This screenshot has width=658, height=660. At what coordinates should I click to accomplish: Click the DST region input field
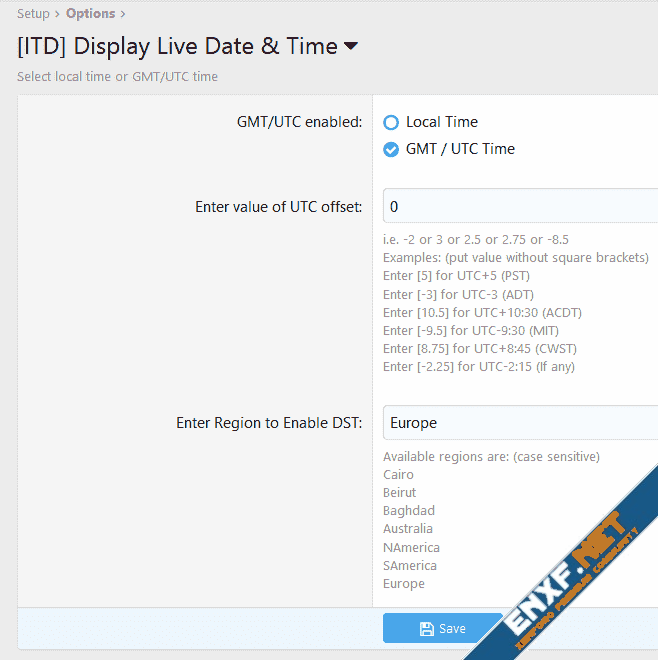coord(520,423)
